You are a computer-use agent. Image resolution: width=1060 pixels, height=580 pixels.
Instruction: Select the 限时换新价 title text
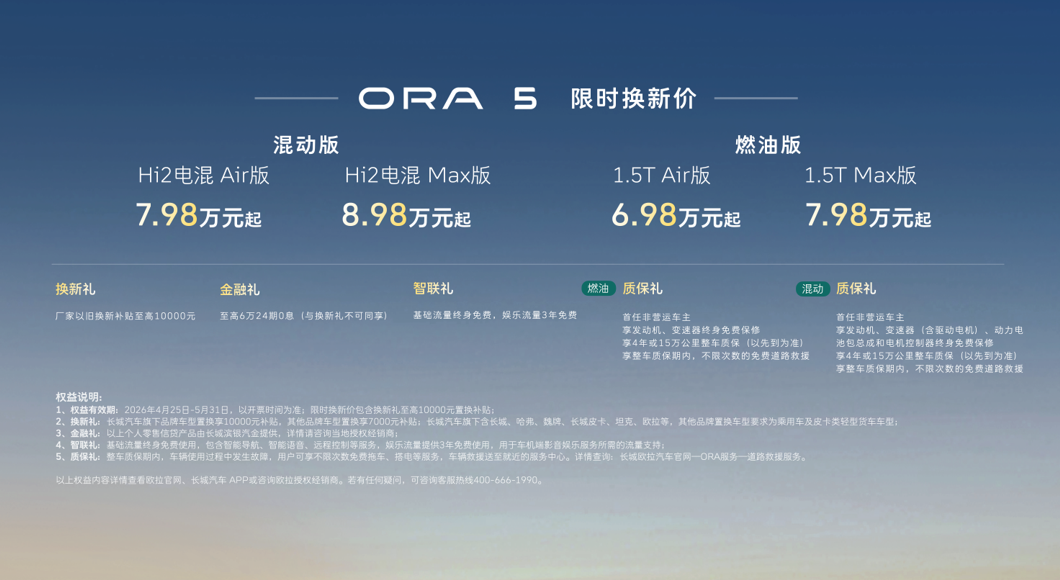coord(633,98)
